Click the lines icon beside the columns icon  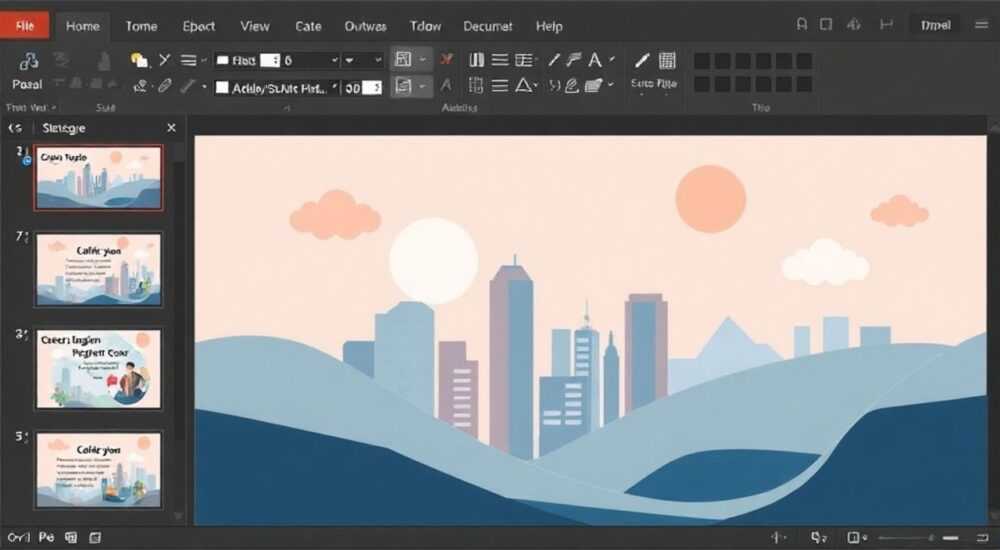(x=500, y=60)
